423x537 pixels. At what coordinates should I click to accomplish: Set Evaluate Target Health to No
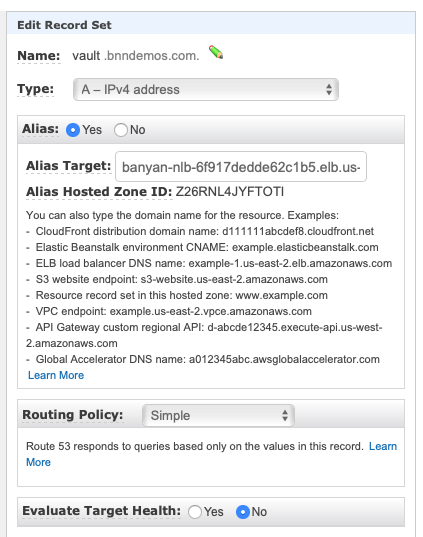pyautogui.click(x=243, y=512)
